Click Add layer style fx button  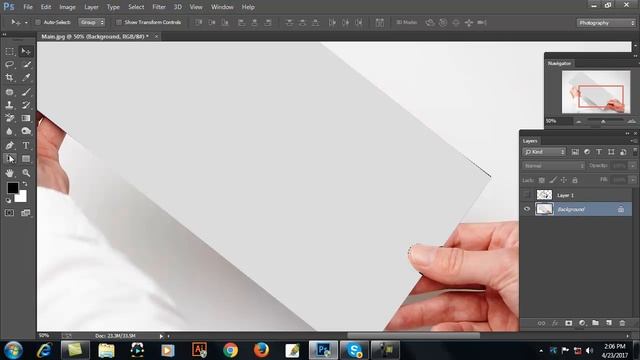[x=555, y=323]
